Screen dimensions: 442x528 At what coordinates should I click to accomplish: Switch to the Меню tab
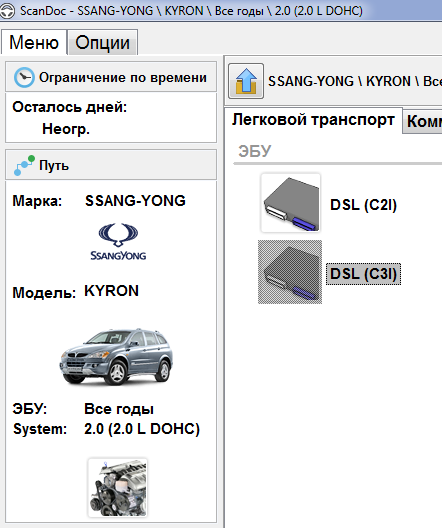34,42
